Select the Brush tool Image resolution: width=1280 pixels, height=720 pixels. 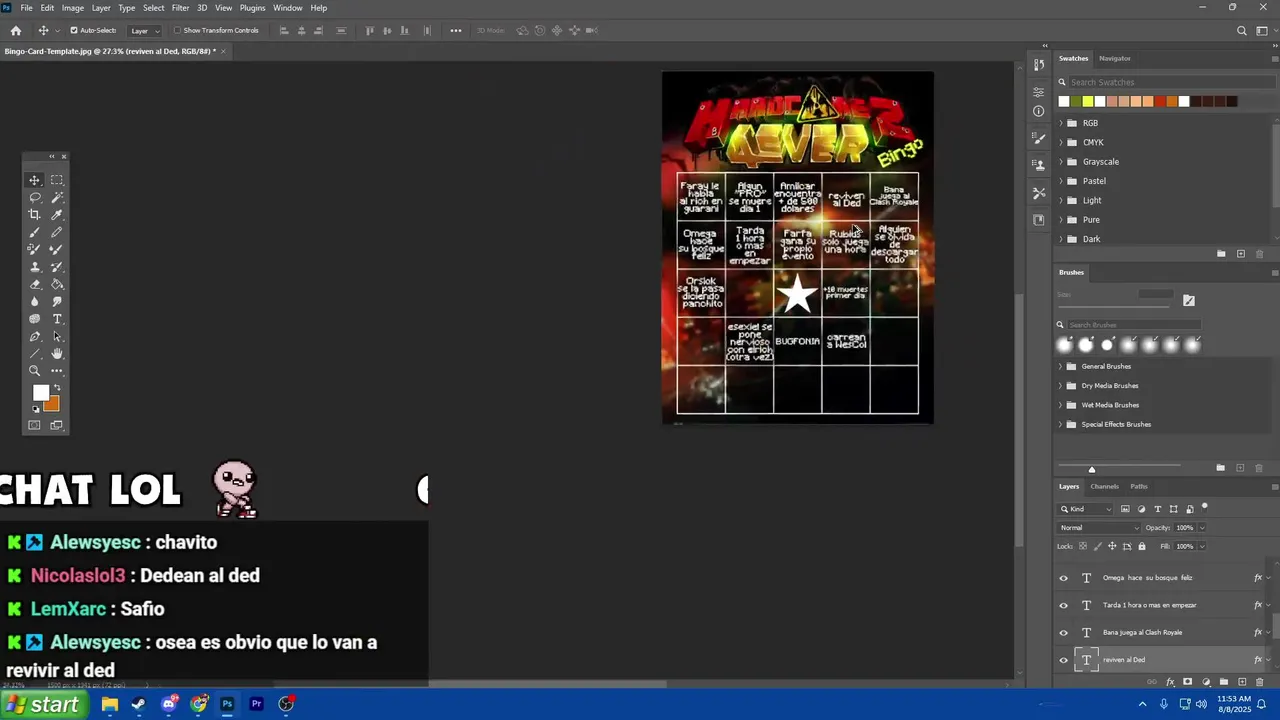35,232
